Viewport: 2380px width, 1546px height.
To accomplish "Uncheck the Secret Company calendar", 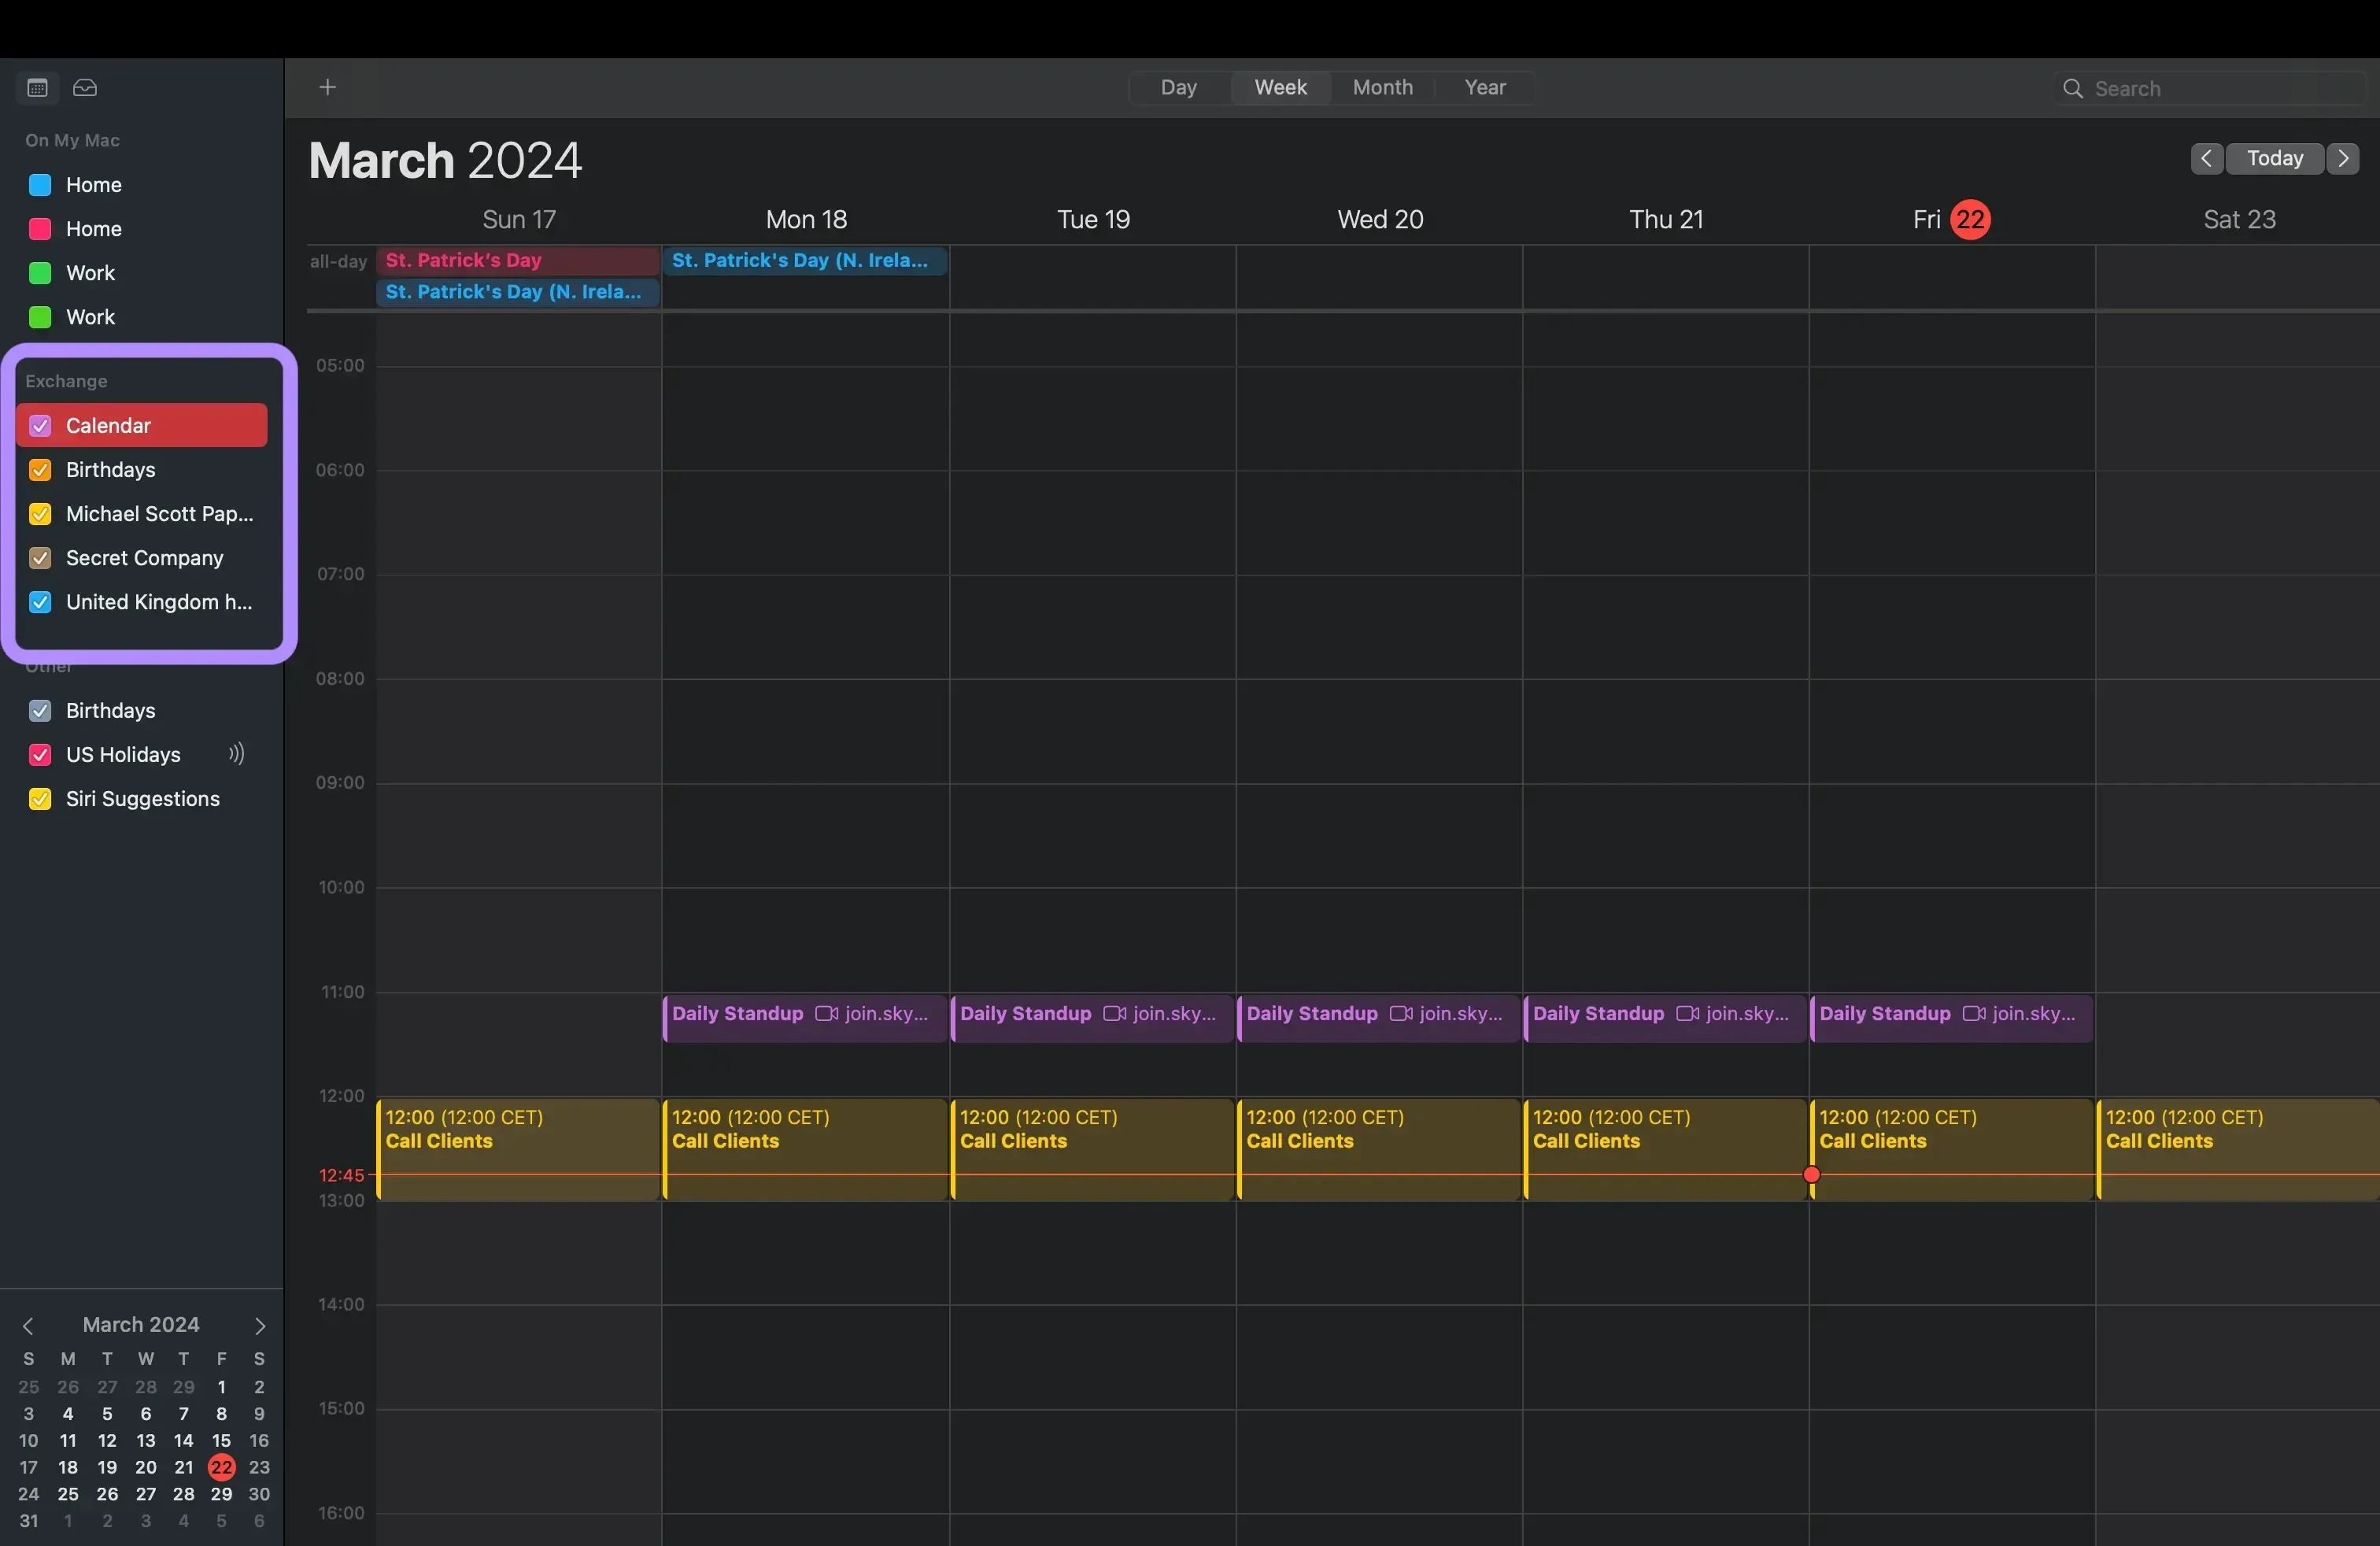I will coord(41,558).
